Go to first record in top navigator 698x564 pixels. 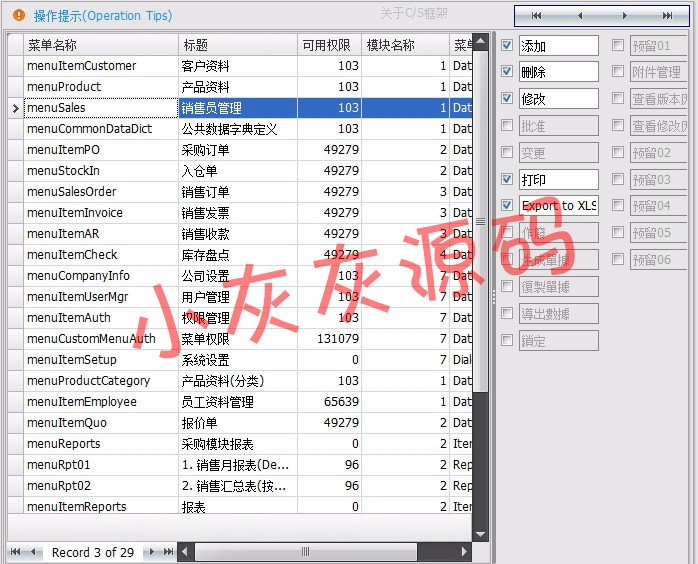tap(536, 16)
